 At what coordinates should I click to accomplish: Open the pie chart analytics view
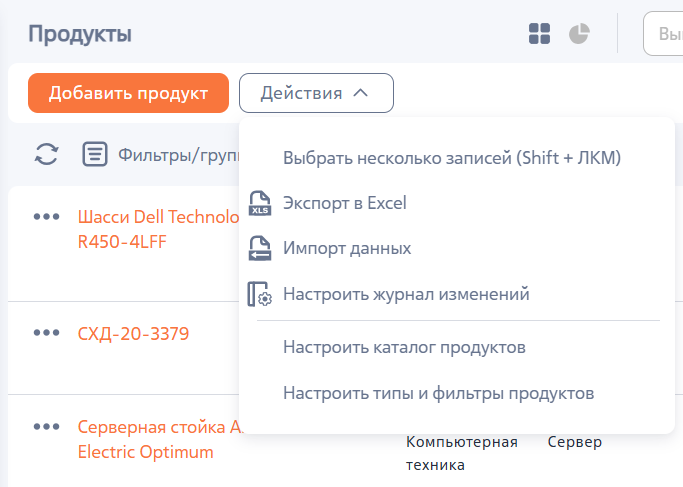pyautogui.click(x=579, y=34)
